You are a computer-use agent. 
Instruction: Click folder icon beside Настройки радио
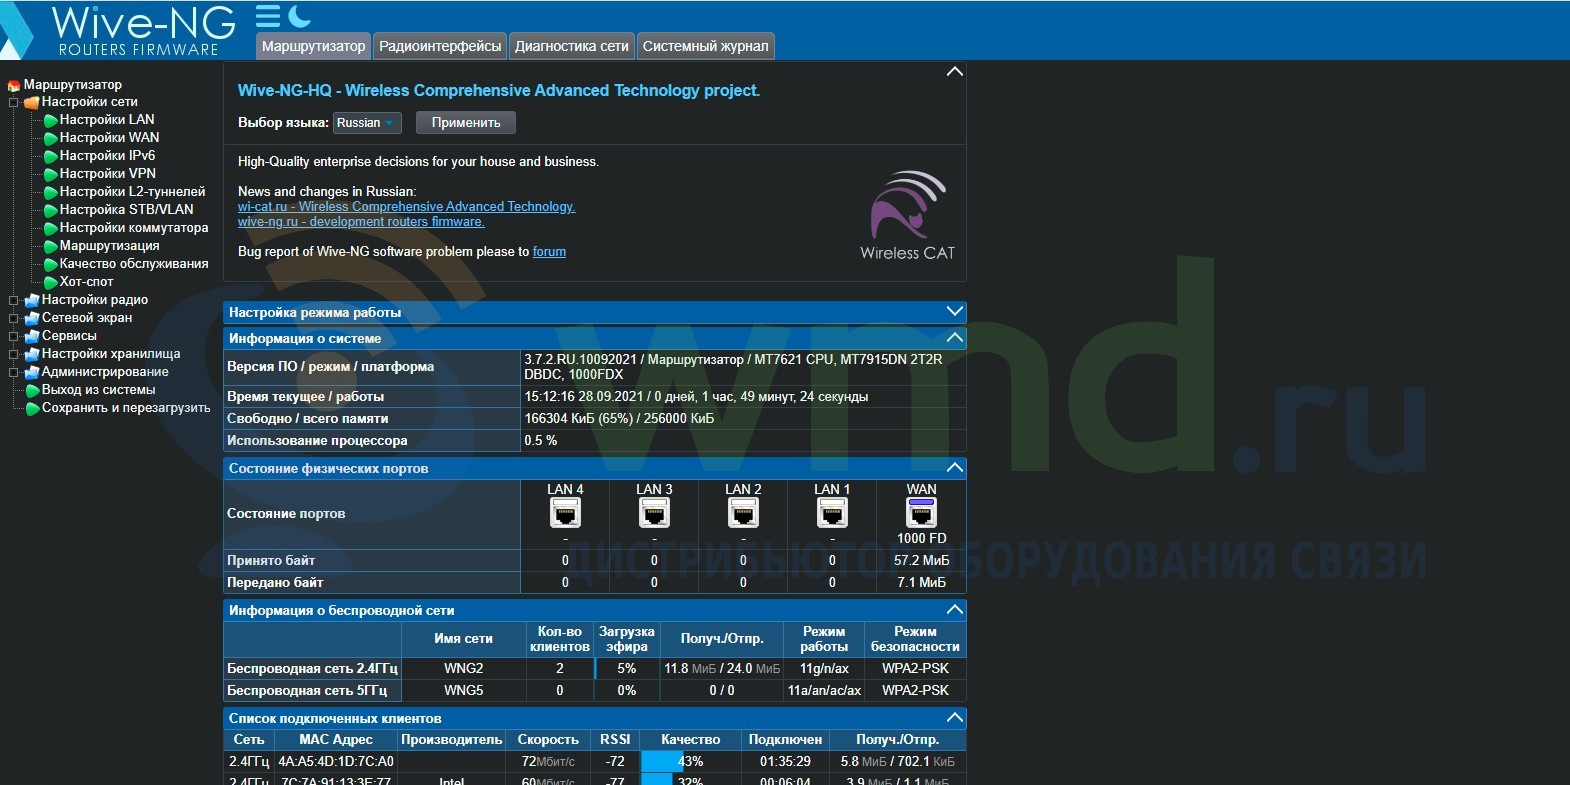(32, 300)
